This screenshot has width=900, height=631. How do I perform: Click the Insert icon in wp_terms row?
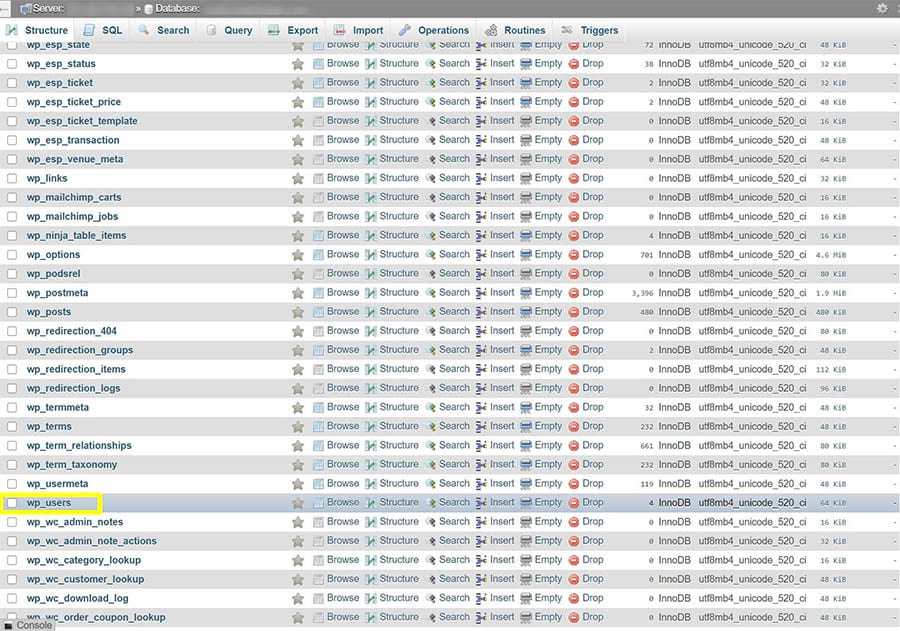click(x=481, y=427)
